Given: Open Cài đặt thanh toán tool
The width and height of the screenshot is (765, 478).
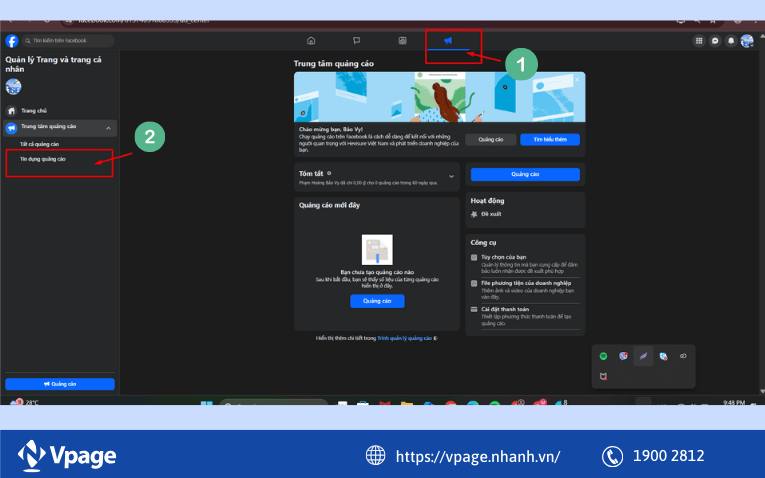Looking at the screenshot, I should (525, 316).
